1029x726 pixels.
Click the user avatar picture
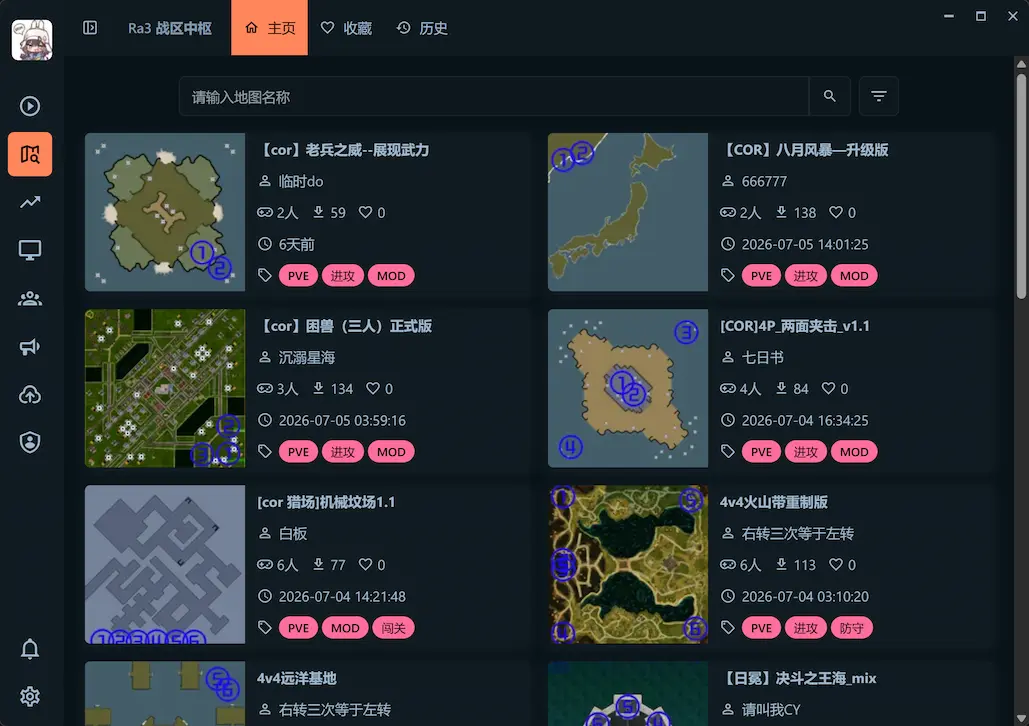pos(32,39)
